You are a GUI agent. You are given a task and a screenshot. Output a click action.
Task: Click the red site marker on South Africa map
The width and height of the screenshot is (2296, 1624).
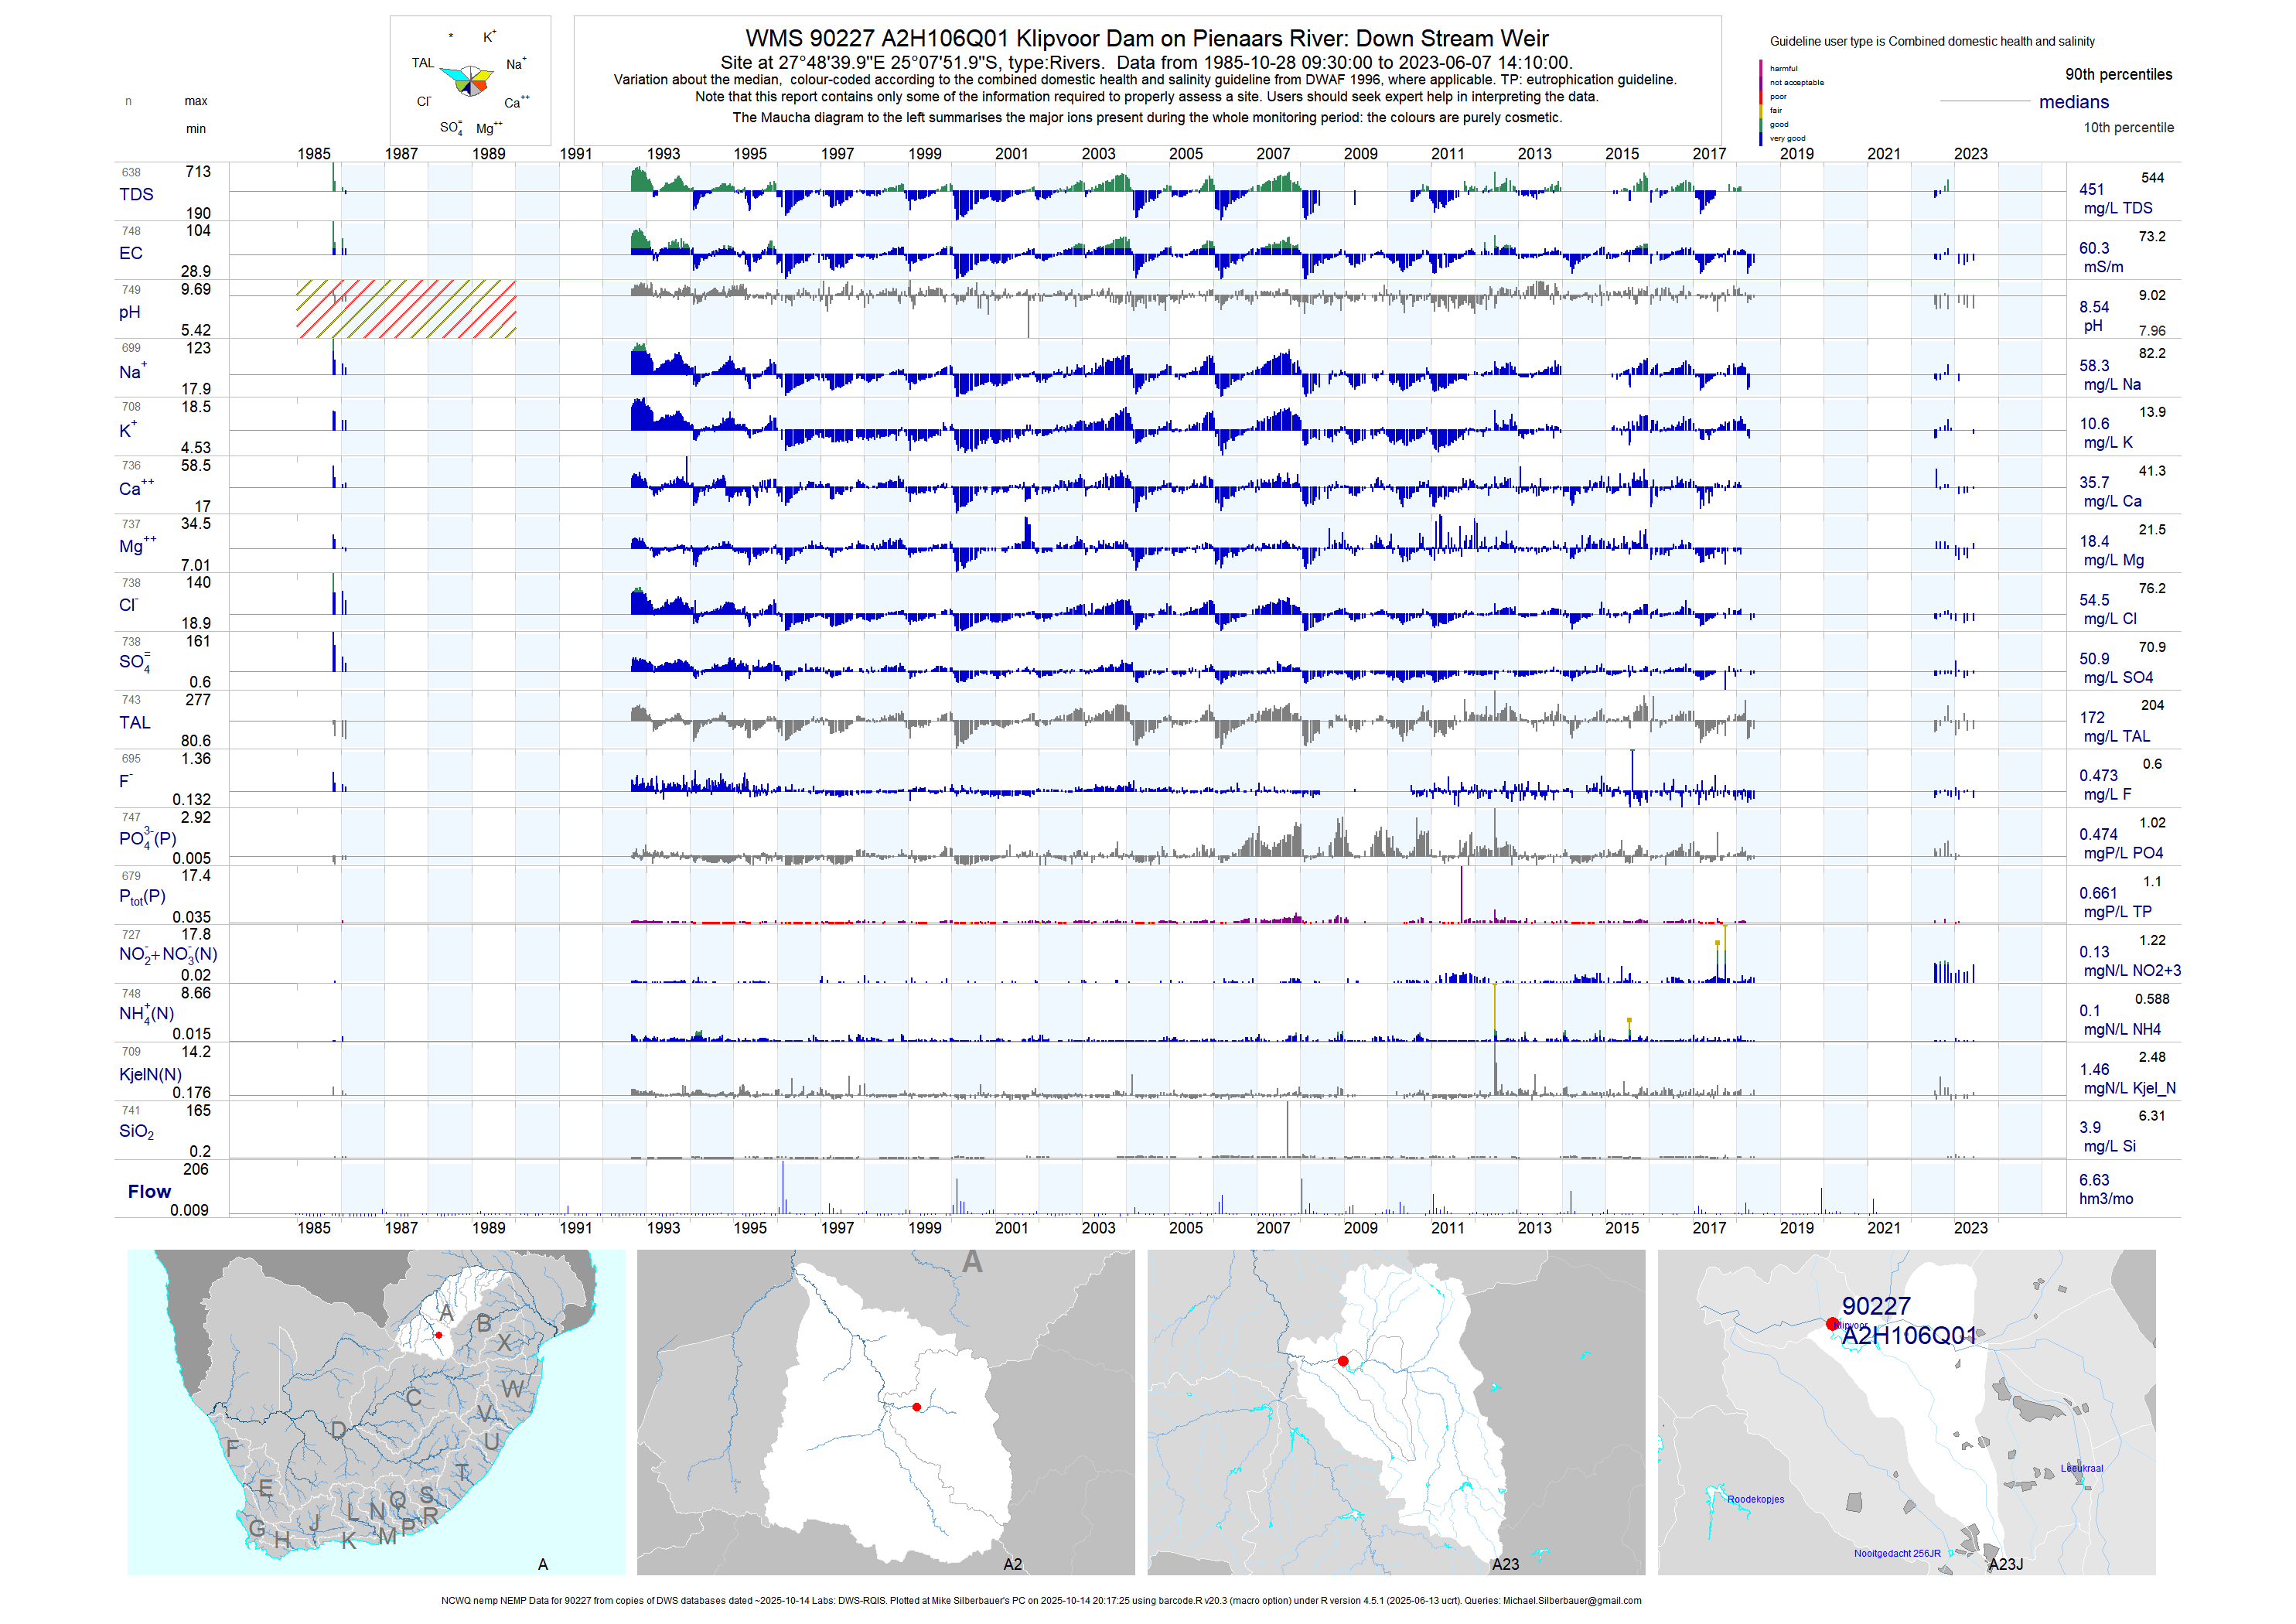point(438,1335)
